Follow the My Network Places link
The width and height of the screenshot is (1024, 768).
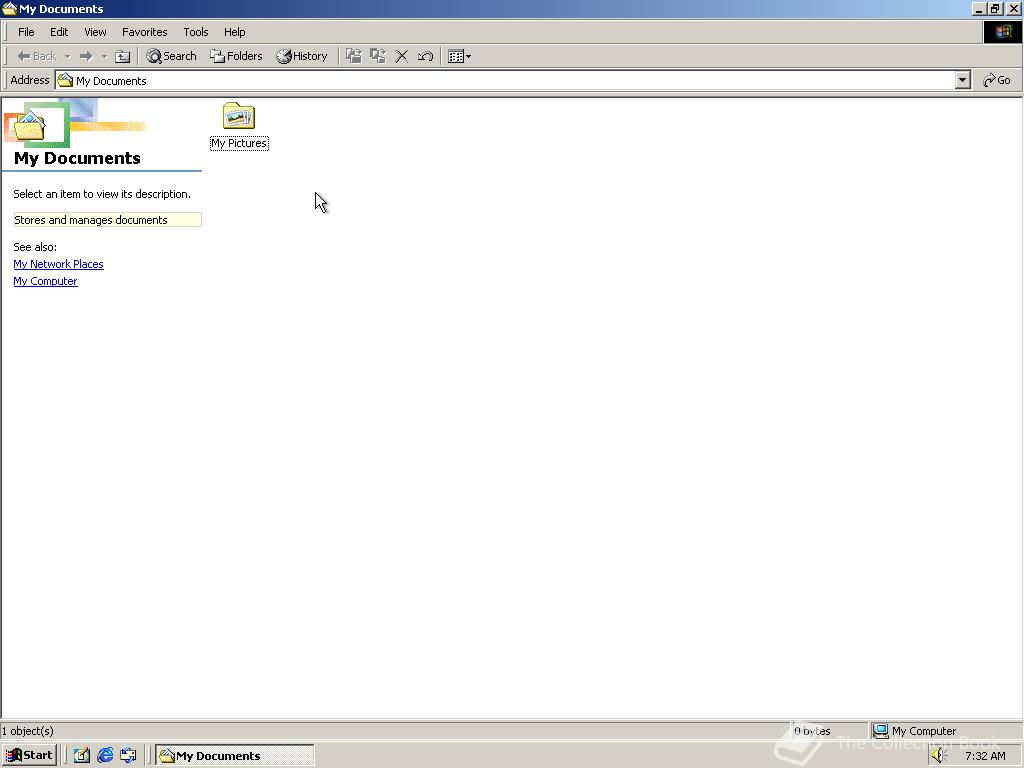58,264
